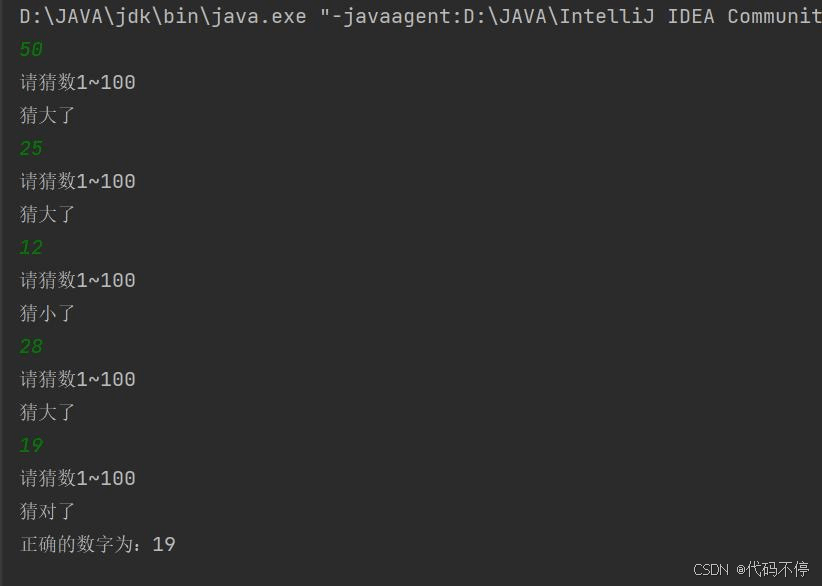Click the @代码不停 author name

[772, 569]
